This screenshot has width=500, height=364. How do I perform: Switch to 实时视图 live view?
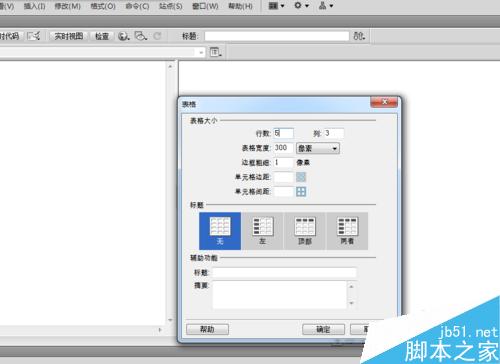click(69, 36)
